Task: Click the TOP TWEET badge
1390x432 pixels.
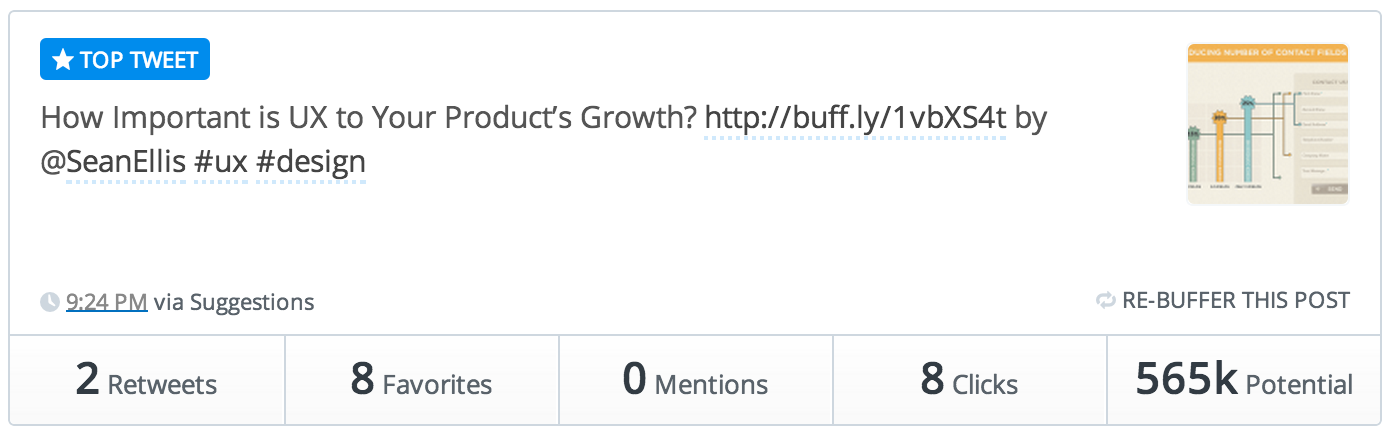Action: coord(125,61)
